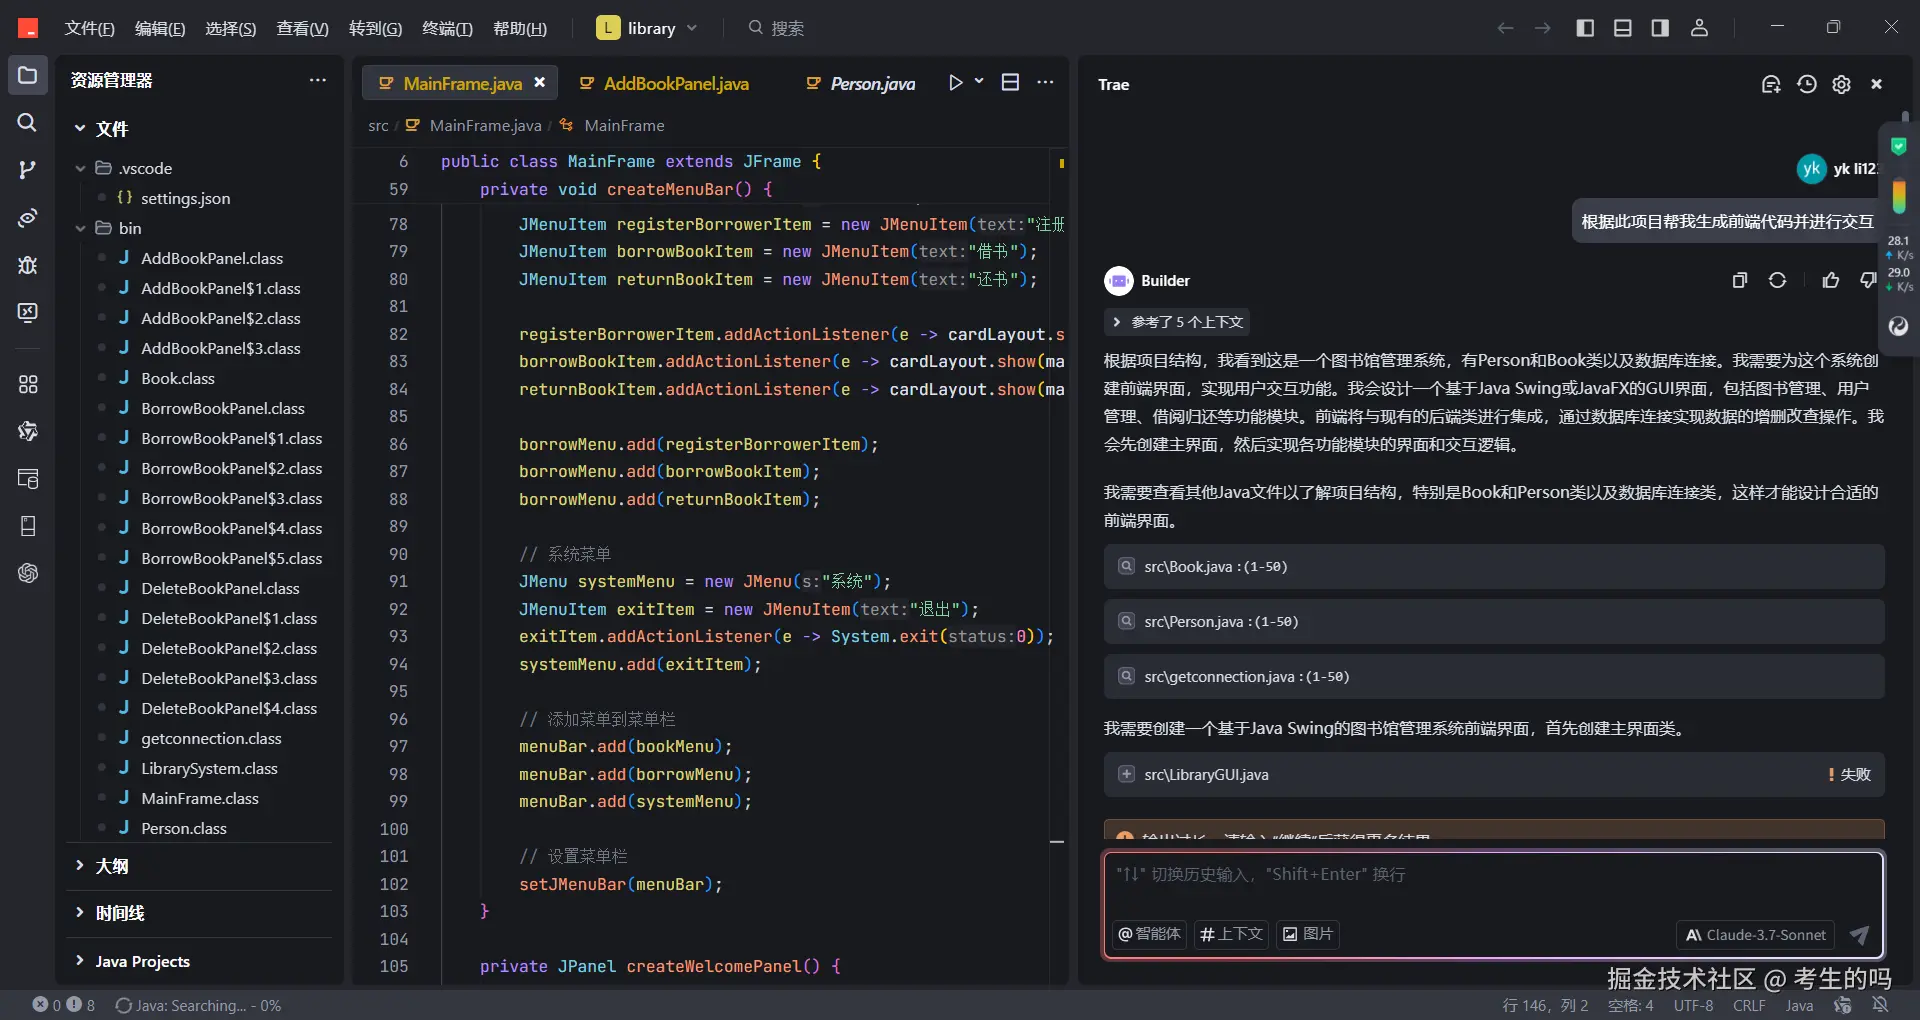Run the Java file with play button
The image size is (1920, 1020).
(955, 83)
